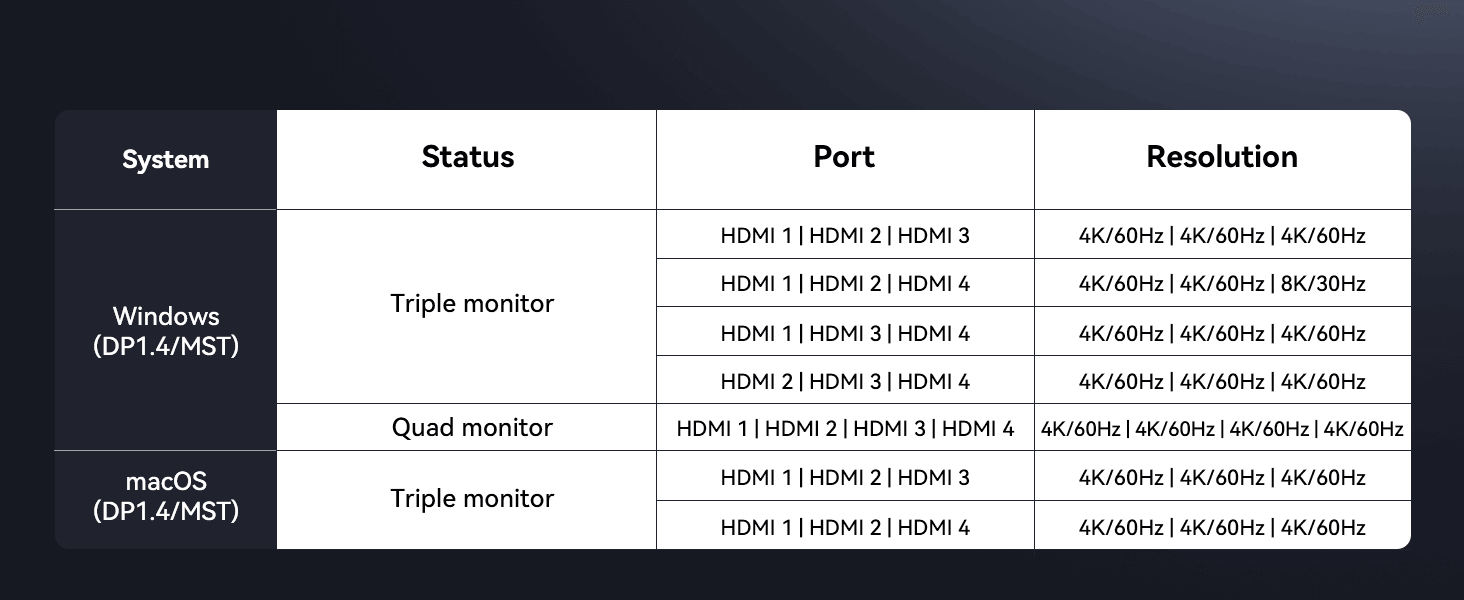Viewport: 1464px width, 600px height.
Task: Select port row HDMI 2 | HDMI 3 | HDMI 4
Action: [x=845, y=381]
